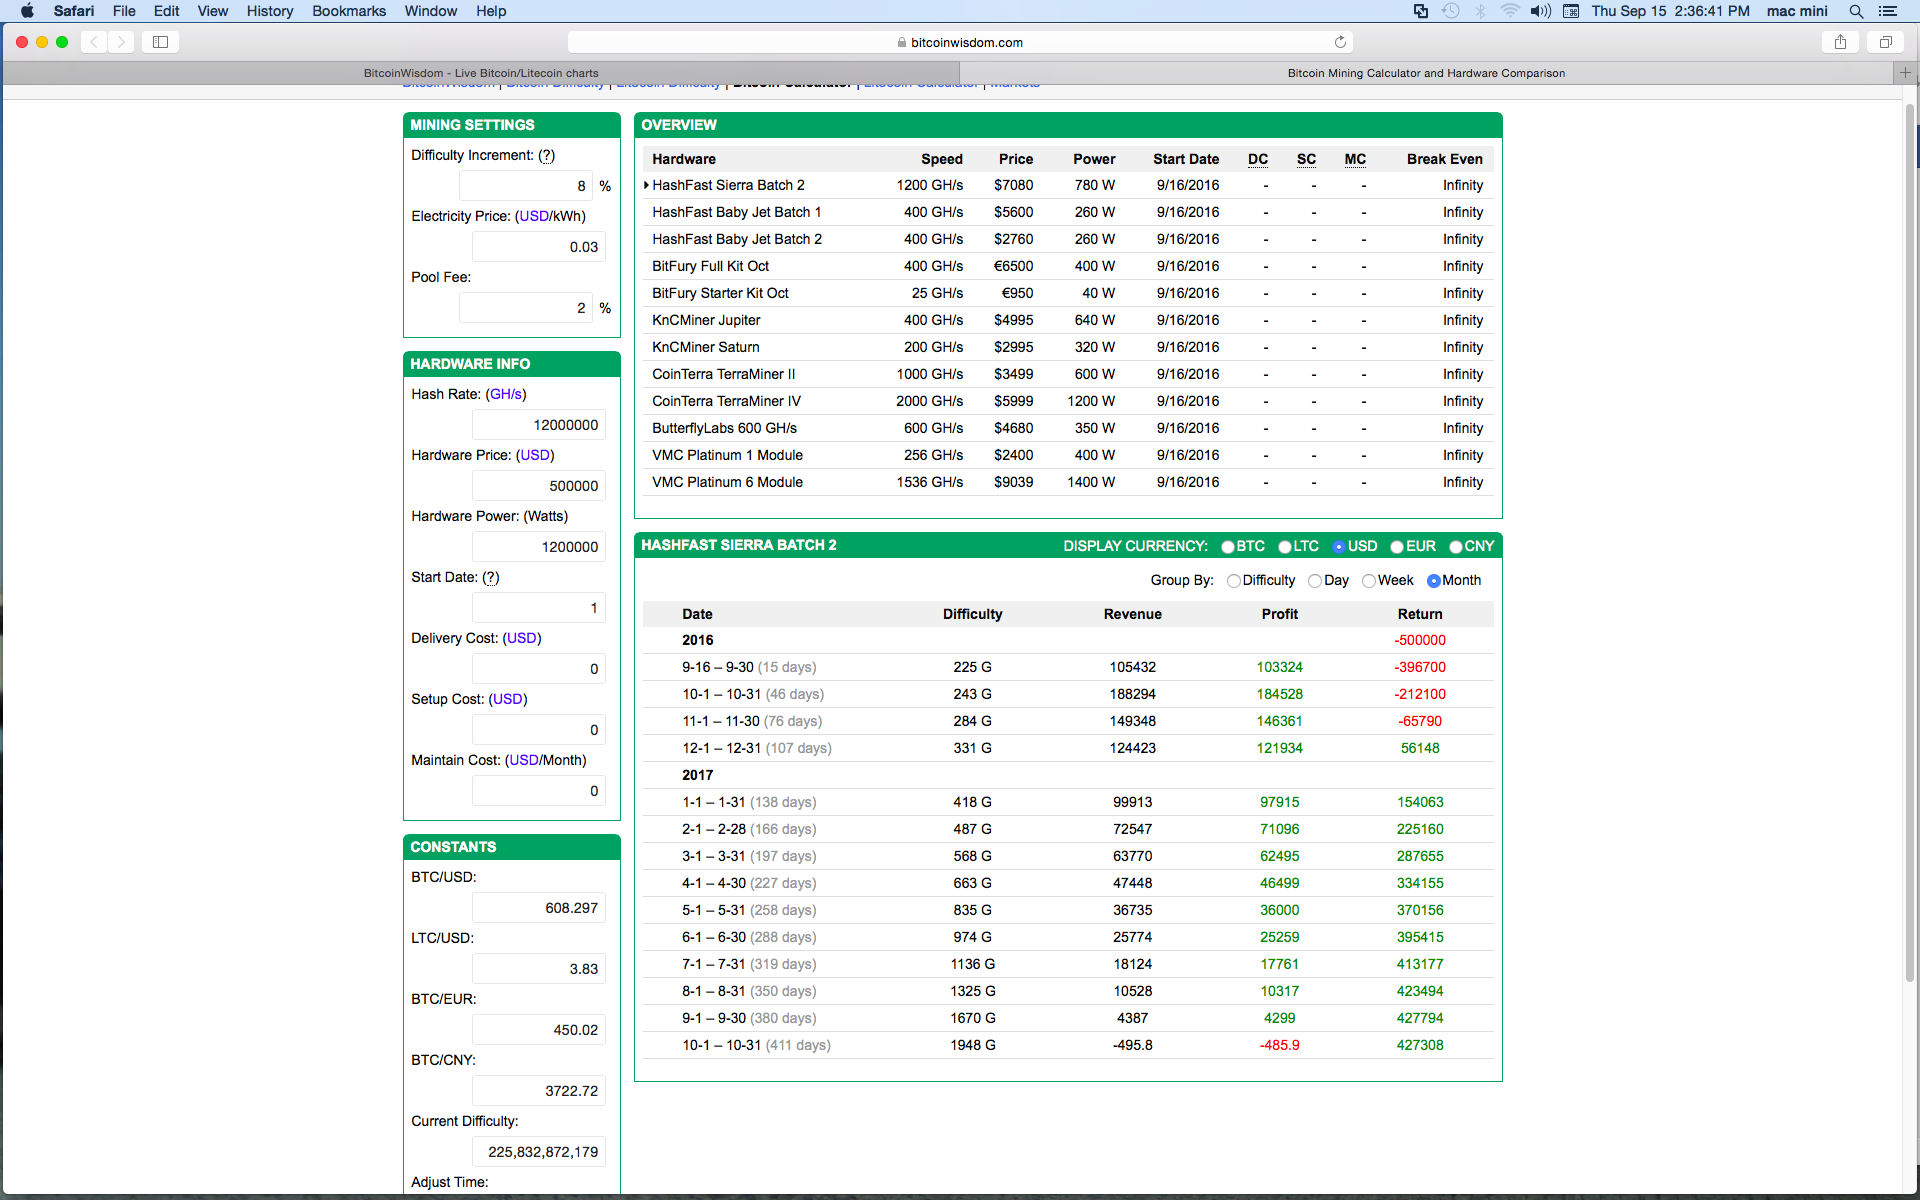The image size is (1920, 1200).
Task: Click the Pool Fee input field
Action: (x=526, y=308)
